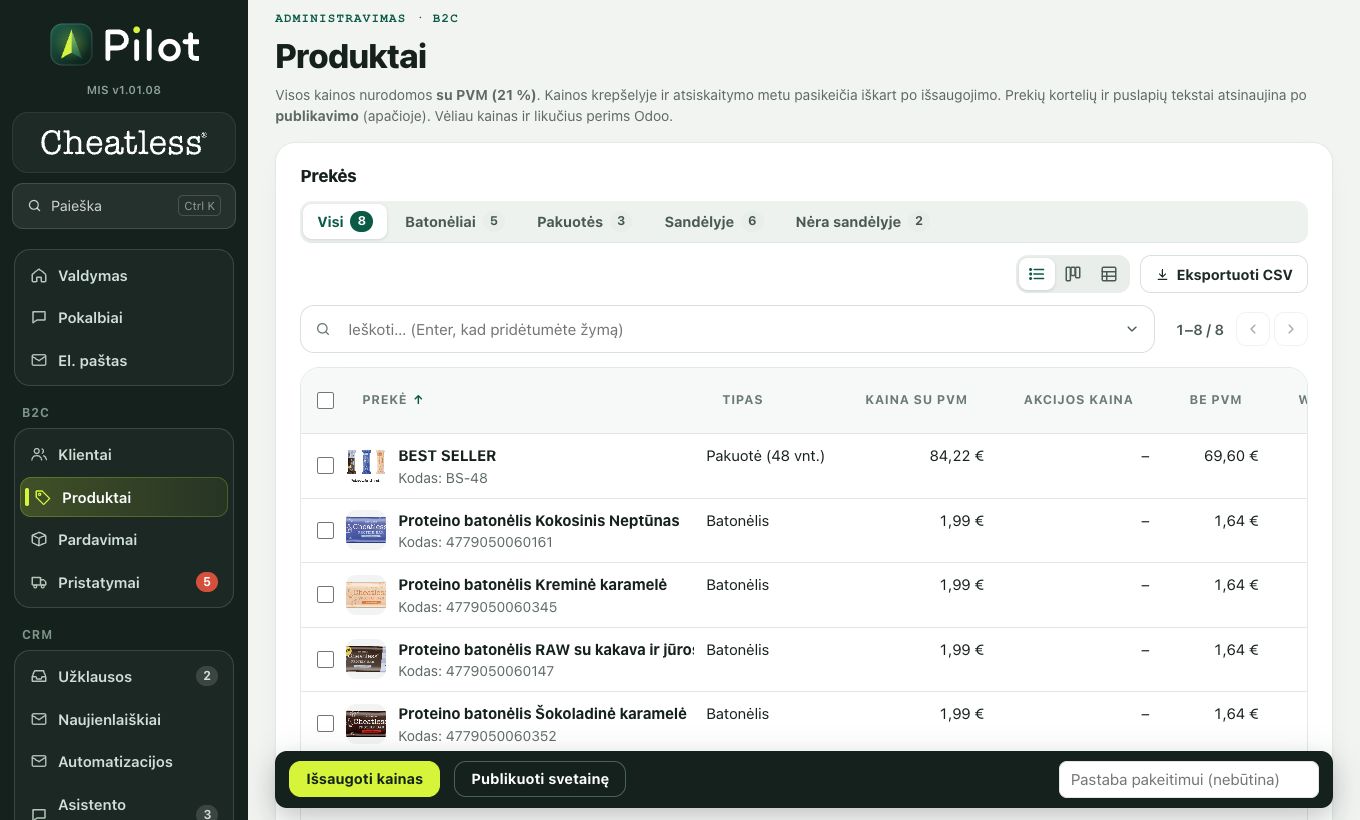The height and width of the screenshot is (820, 1360).
Task: Go to previous page arrow
Action: pos(1253,329)
